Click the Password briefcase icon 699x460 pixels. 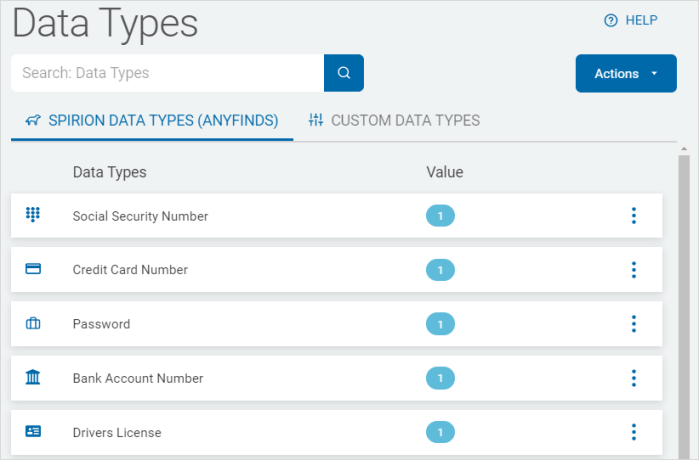point(33,323)
